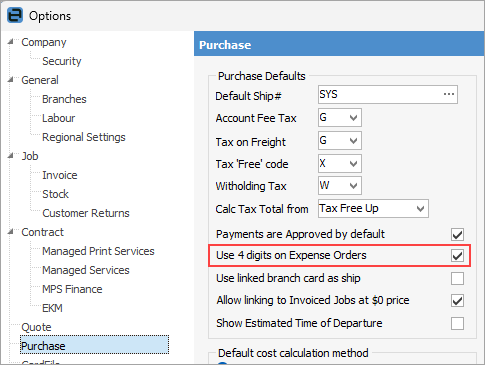Open Labour options

point(58,118)
